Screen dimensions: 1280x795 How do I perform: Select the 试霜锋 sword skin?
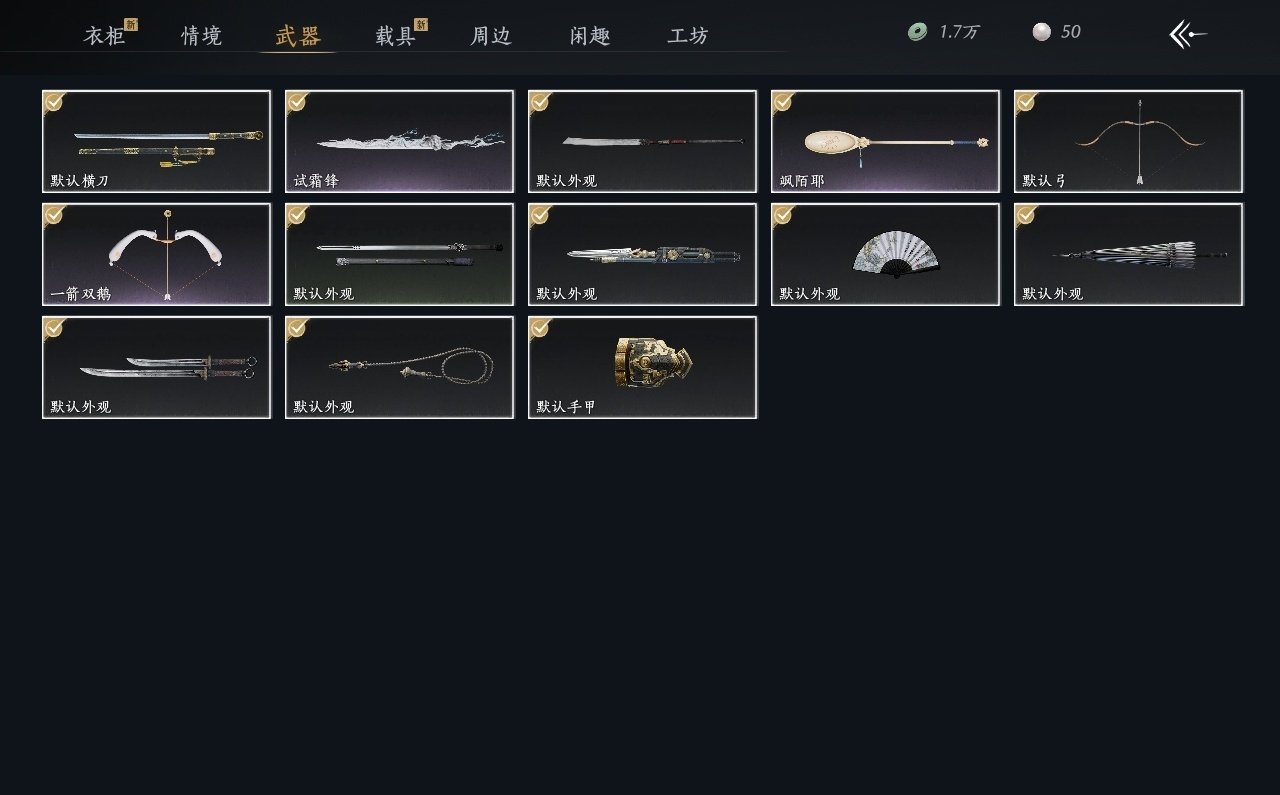pos(399,141)
